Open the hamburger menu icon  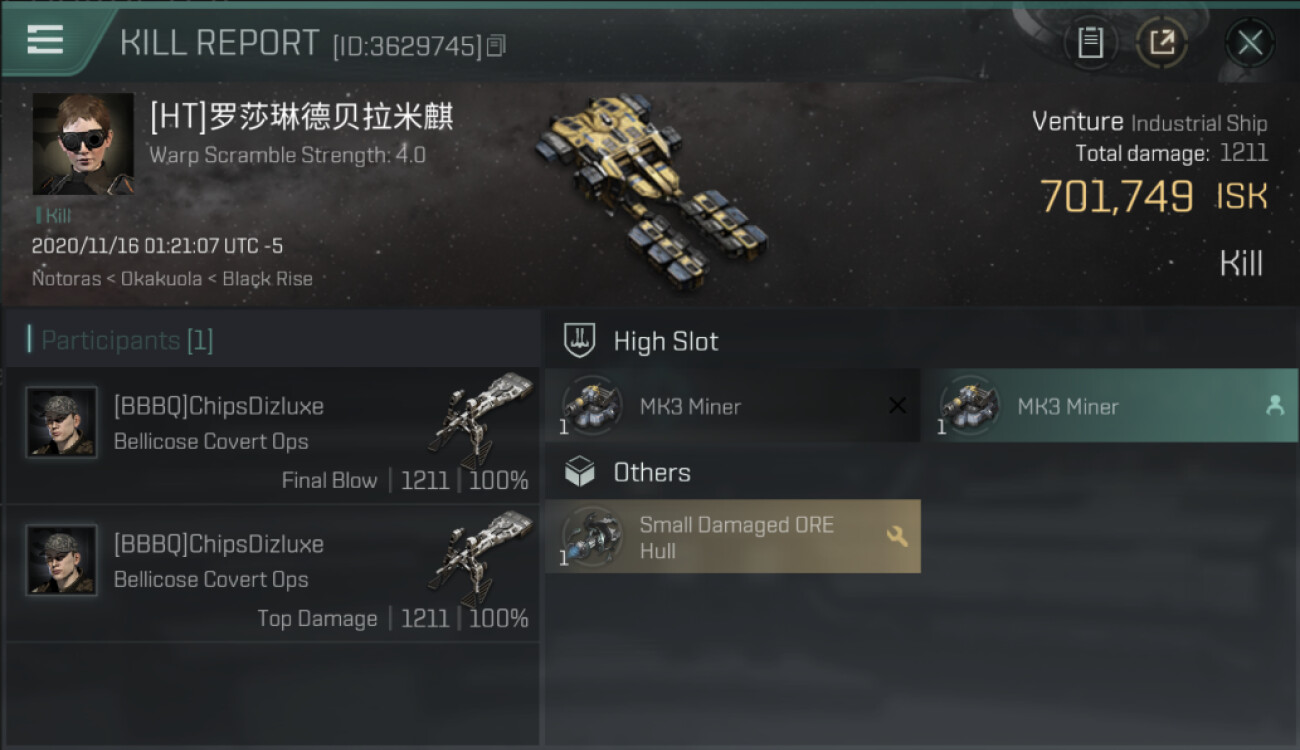pyautogui.click(x=45, y=39)
